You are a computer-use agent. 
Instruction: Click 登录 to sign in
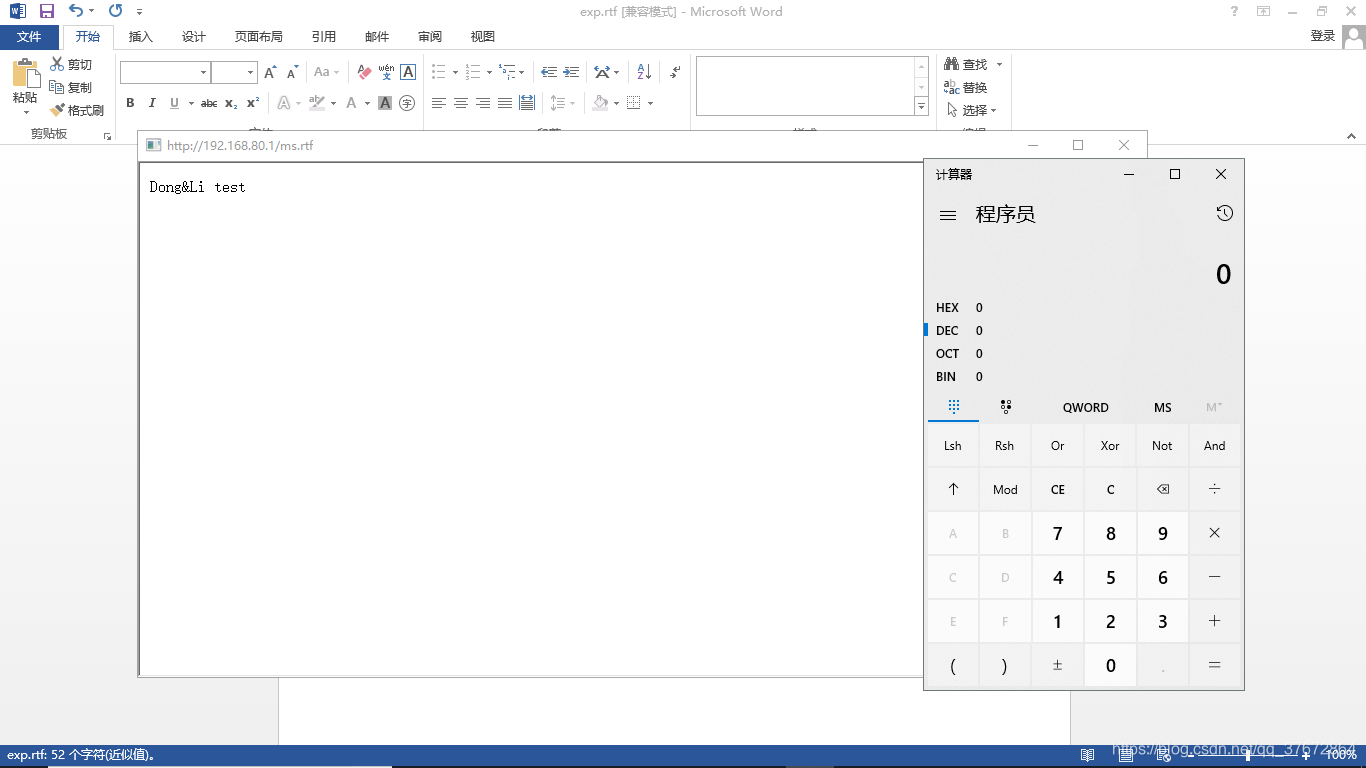1323,36
